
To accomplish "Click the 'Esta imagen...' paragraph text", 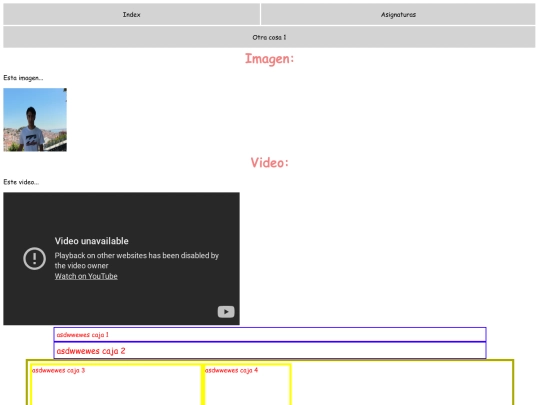I will point(23,78).
